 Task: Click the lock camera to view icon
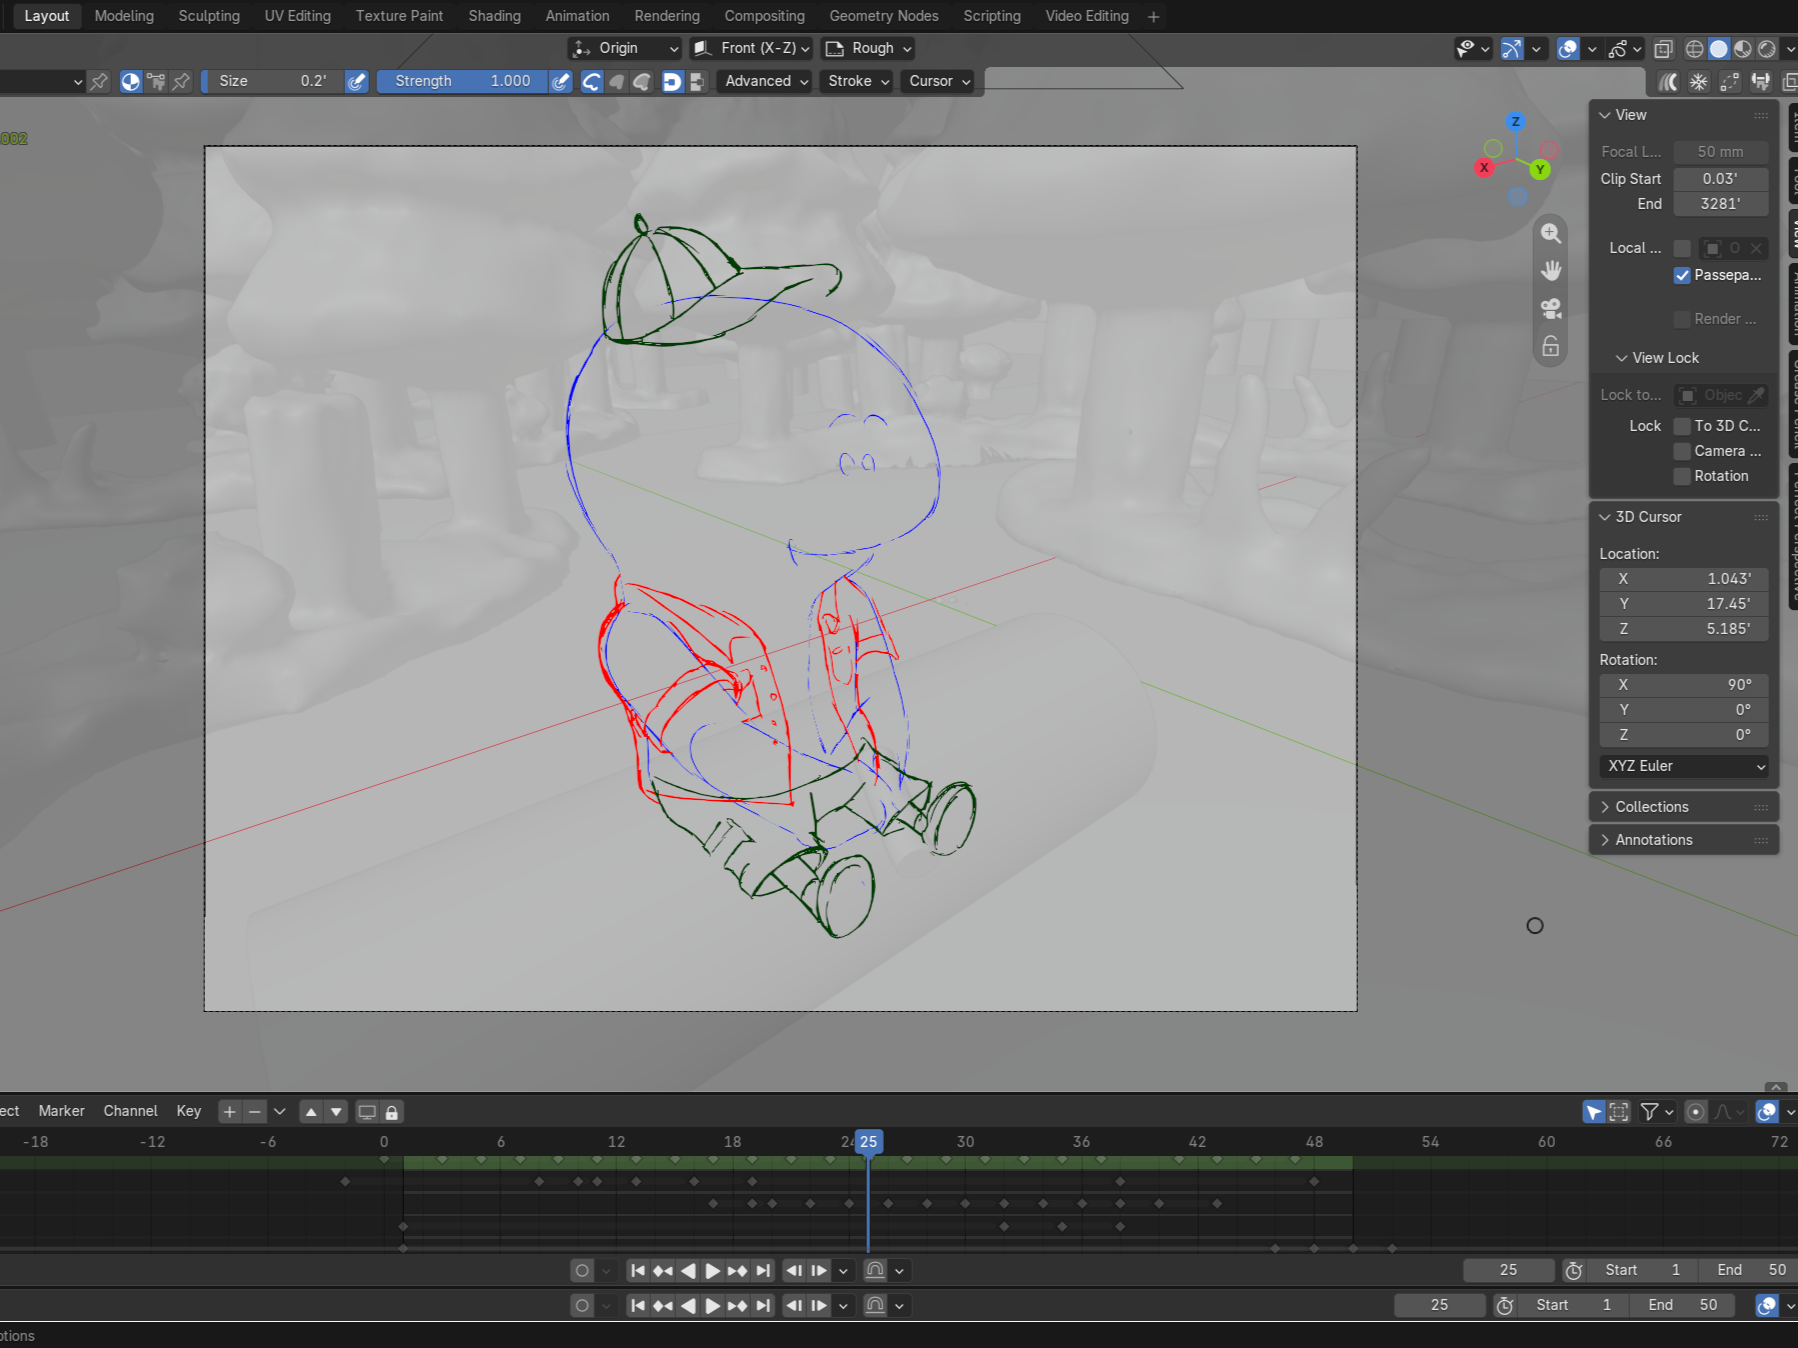(x=1550, y=347)
